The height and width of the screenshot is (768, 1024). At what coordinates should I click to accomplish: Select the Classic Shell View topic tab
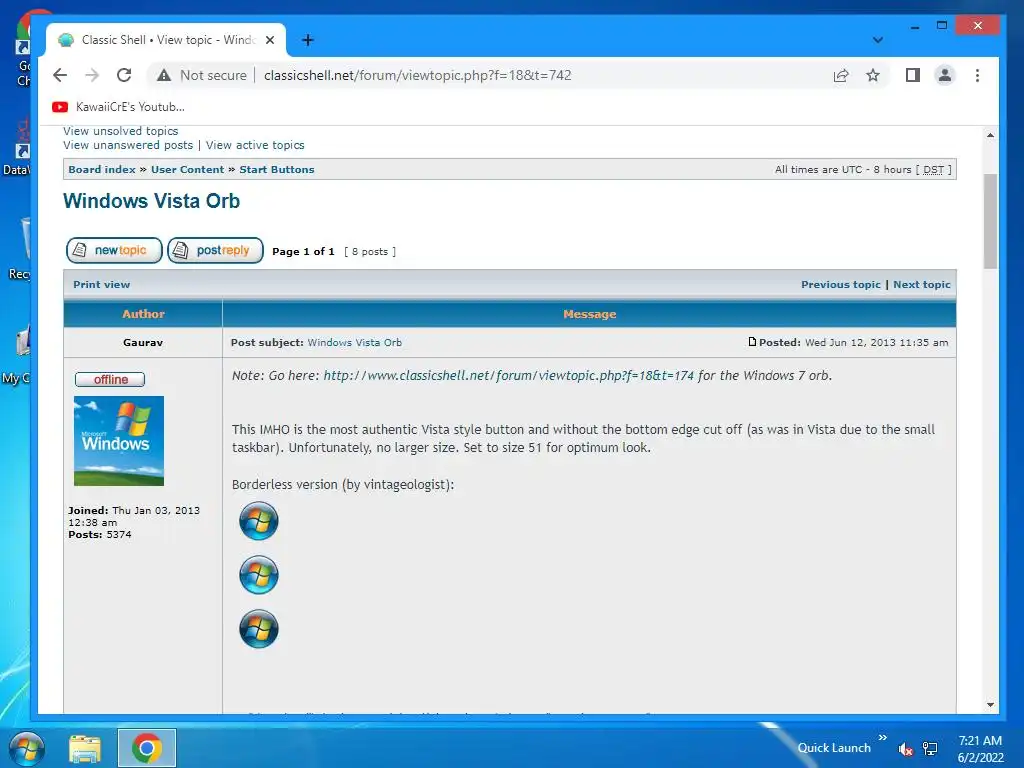167,40
